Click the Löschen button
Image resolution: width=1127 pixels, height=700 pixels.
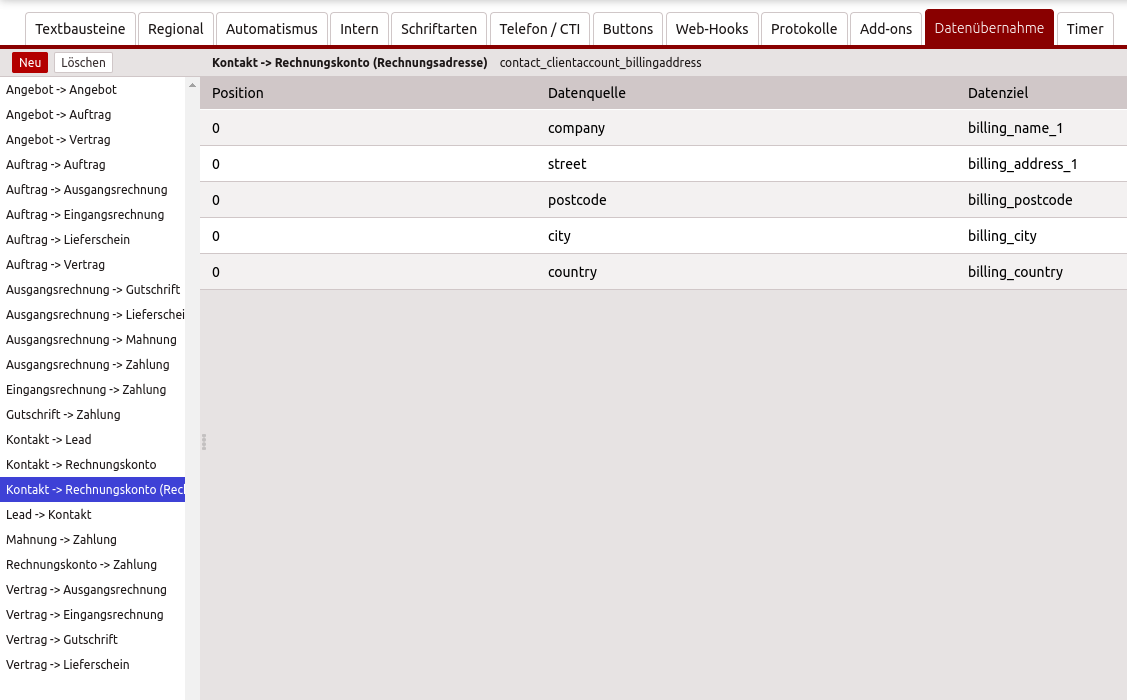[x=83, y=63]
